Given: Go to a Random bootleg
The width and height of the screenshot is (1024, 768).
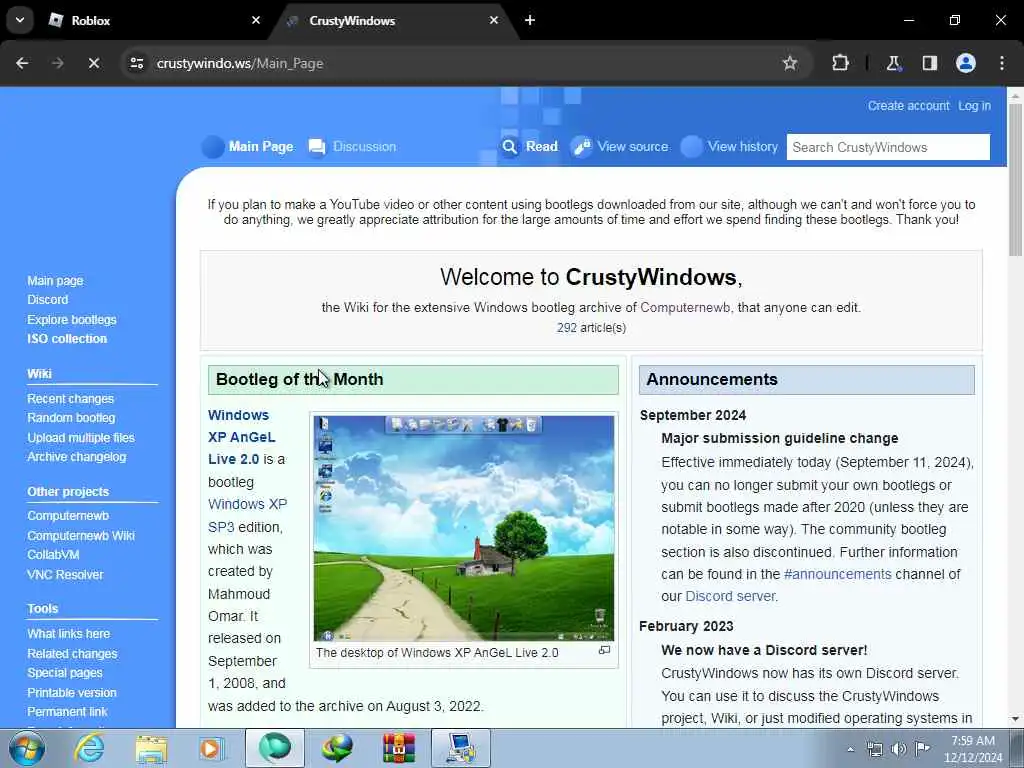Looking at the screenshot, I should coord(71,418).
